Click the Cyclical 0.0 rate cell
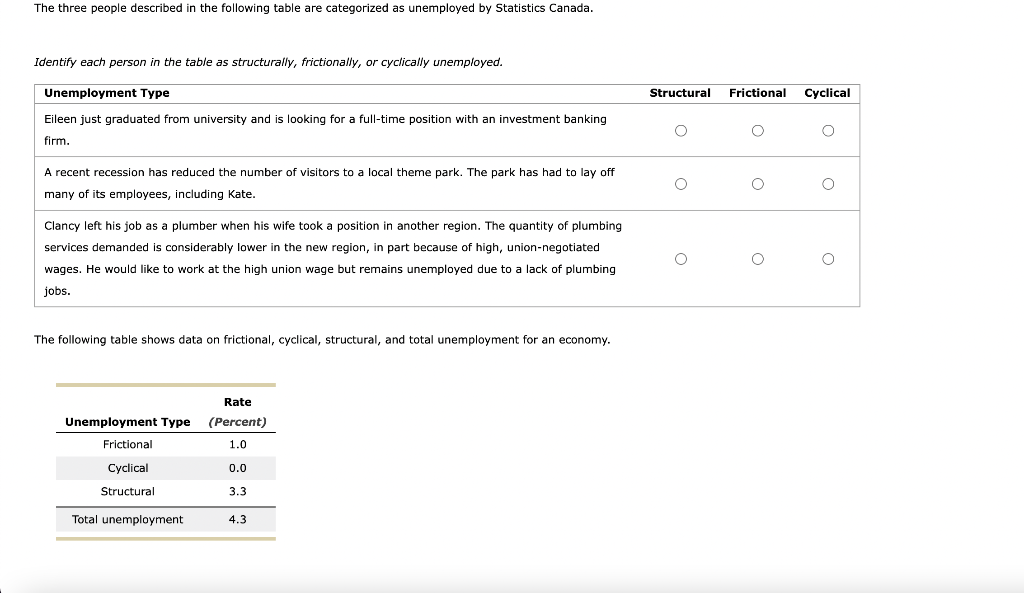Image resolution: width=1024 pixels, height=593 pixels. (x=237, y=467)
